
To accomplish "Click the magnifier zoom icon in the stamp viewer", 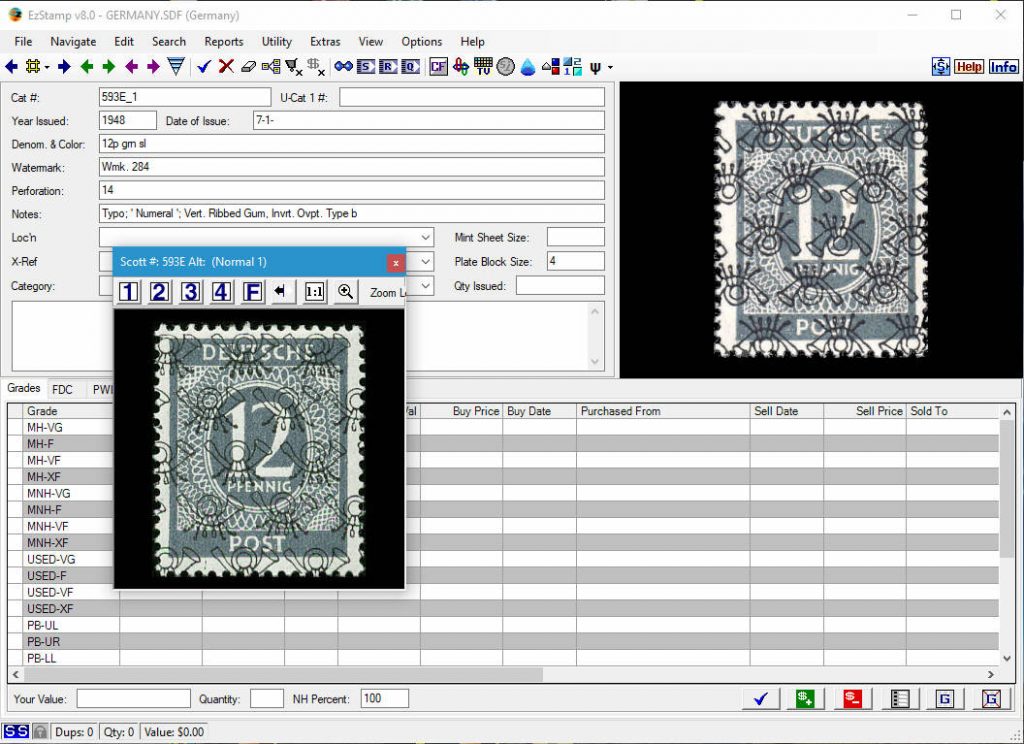I will (346, 291).
